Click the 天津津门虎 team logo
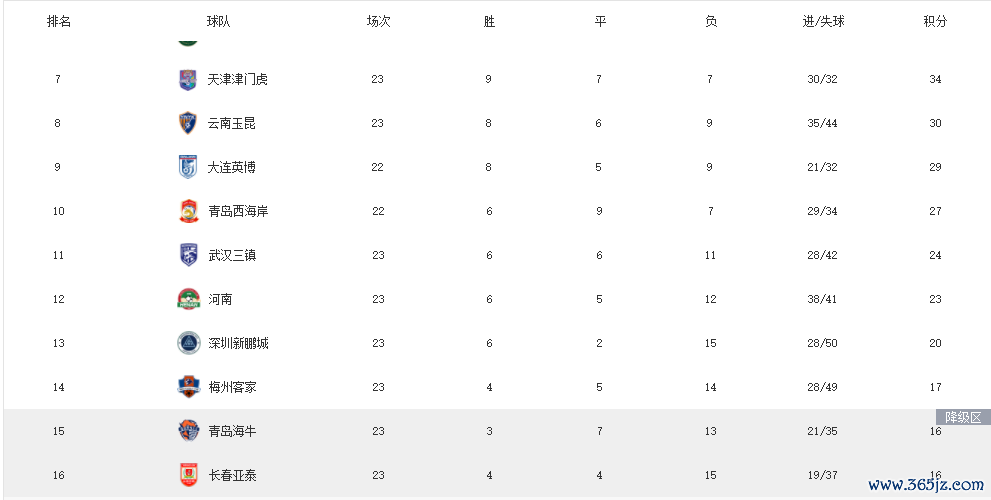This screenshot has height=500, width=991. pos(188,80)
